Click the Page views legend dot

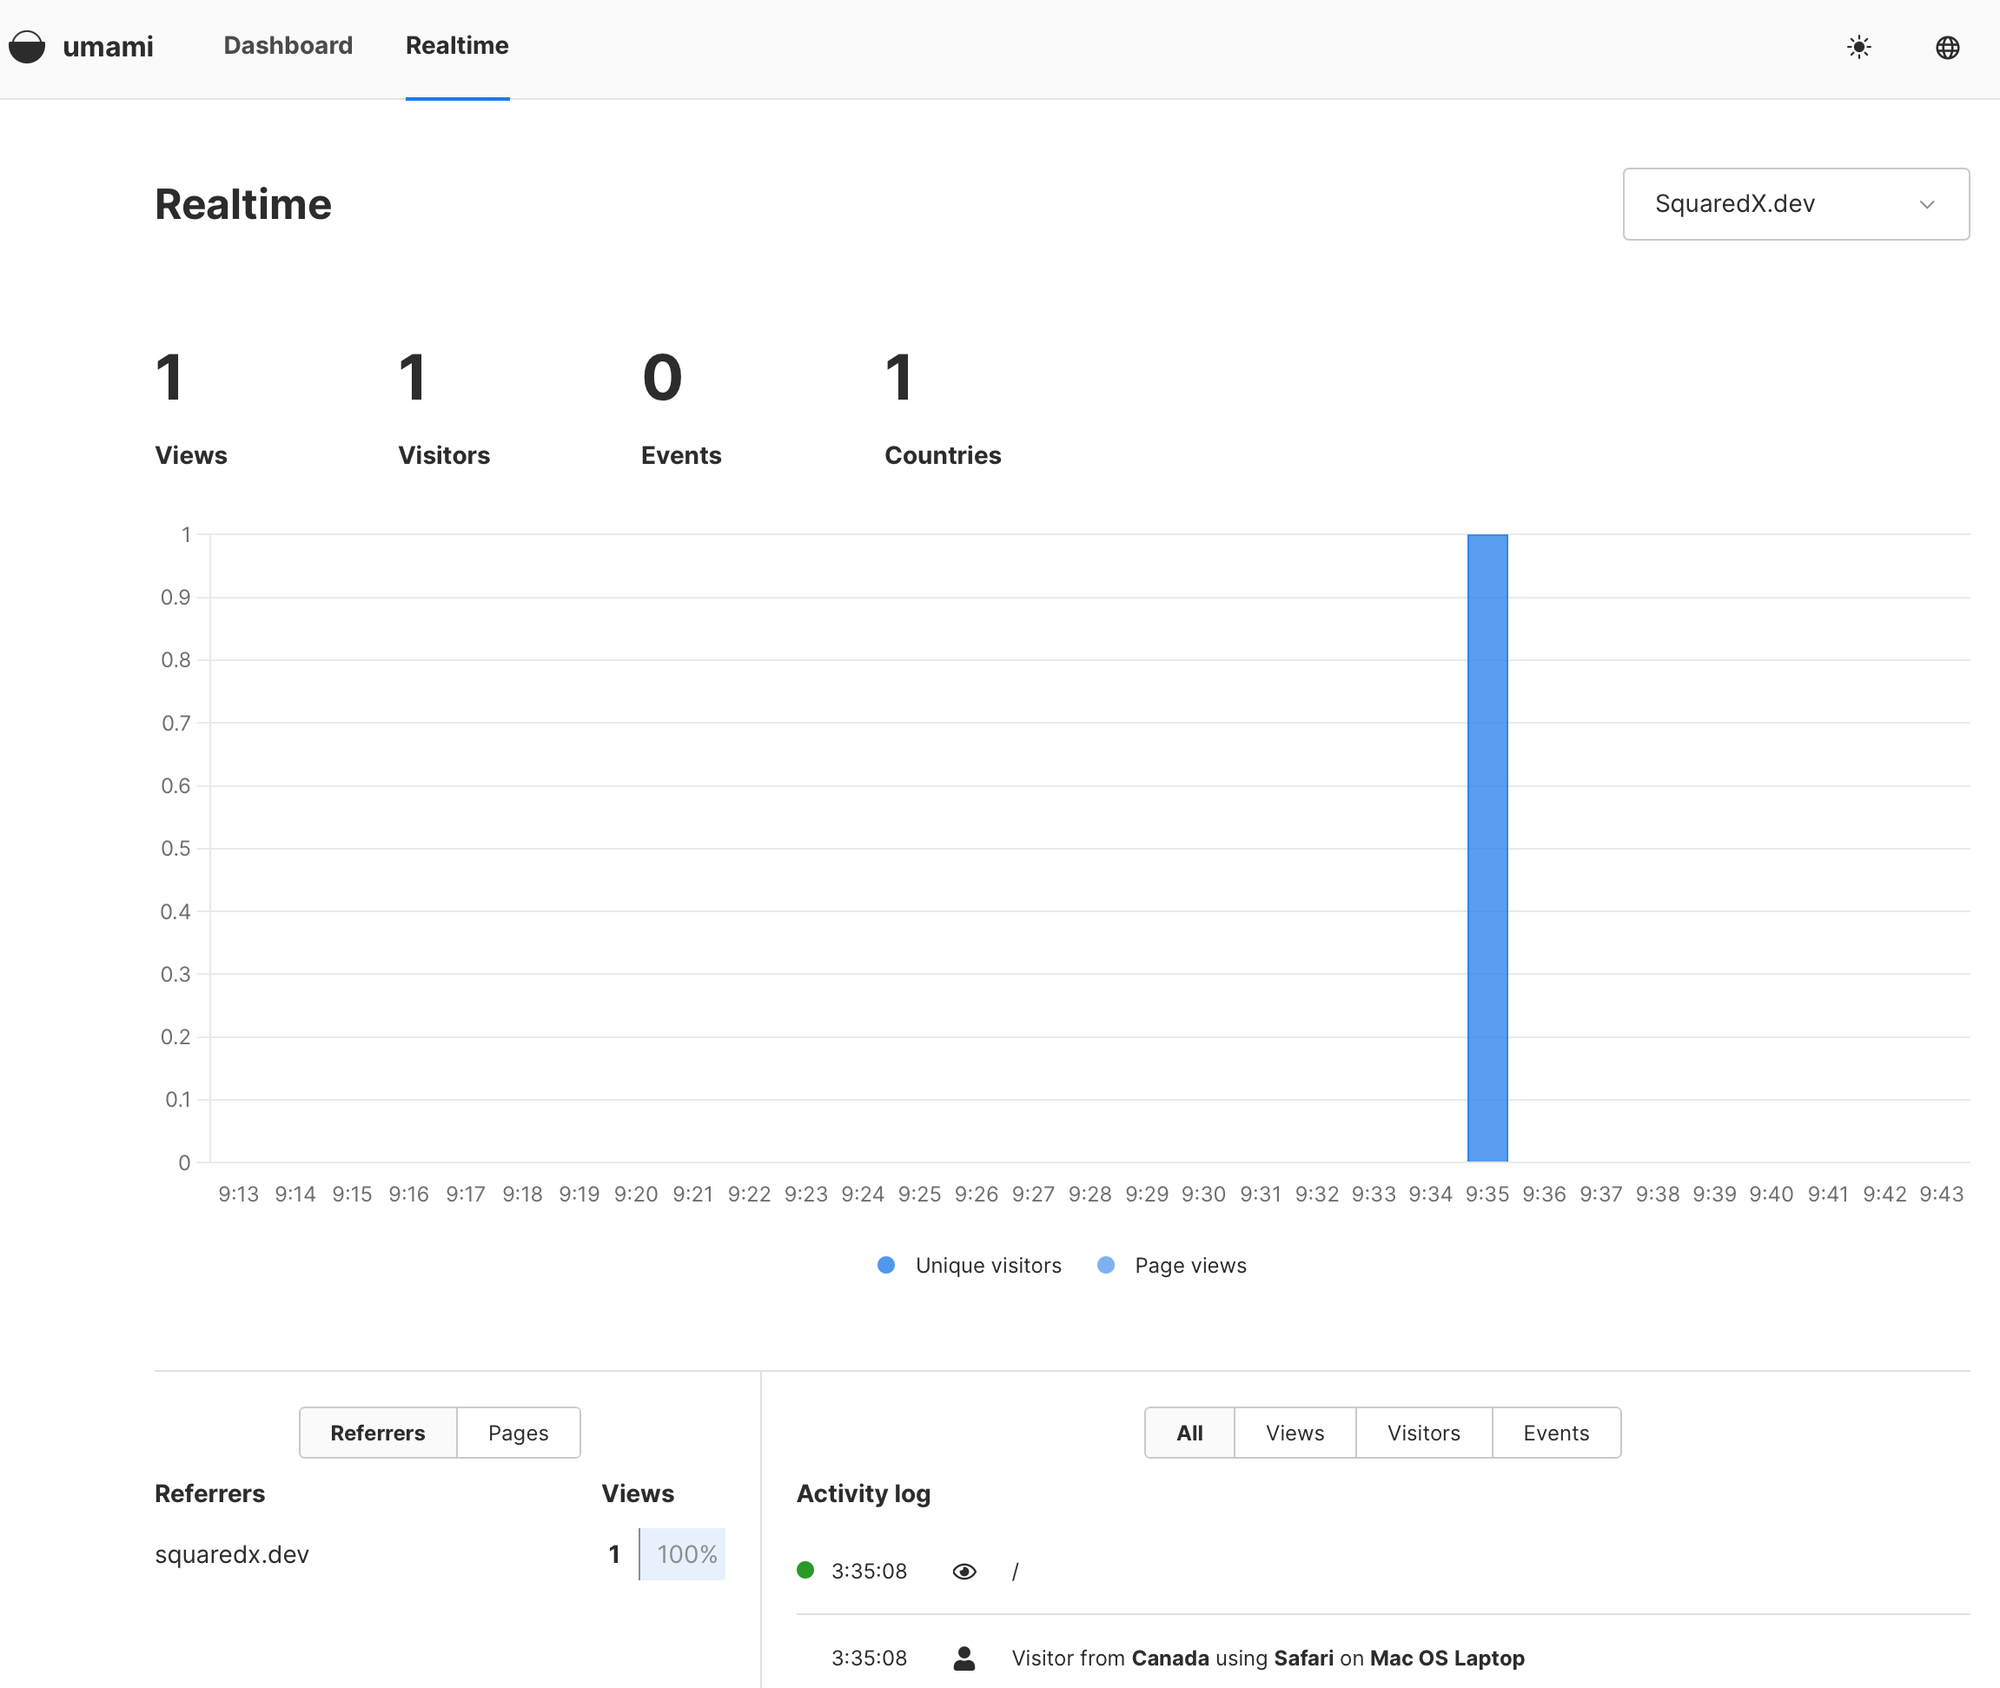(1106, 1265)
